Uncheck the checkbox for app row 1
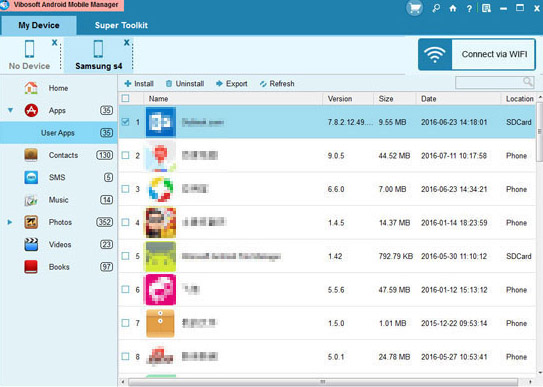The height and width of the screenshot is (387, 543). coord(125,122)
